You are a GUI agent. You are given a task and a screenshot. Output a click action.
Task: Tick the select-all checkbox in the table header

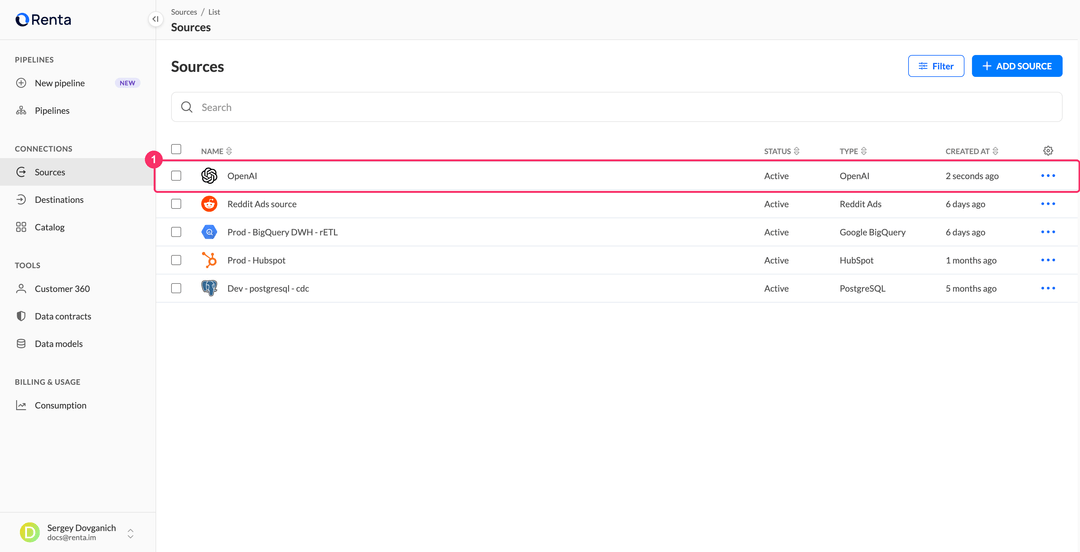tap(176, 150)
